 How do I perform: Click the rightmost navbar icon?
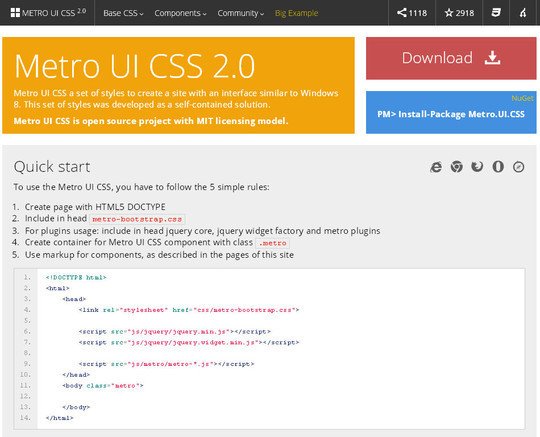[523, 13]
